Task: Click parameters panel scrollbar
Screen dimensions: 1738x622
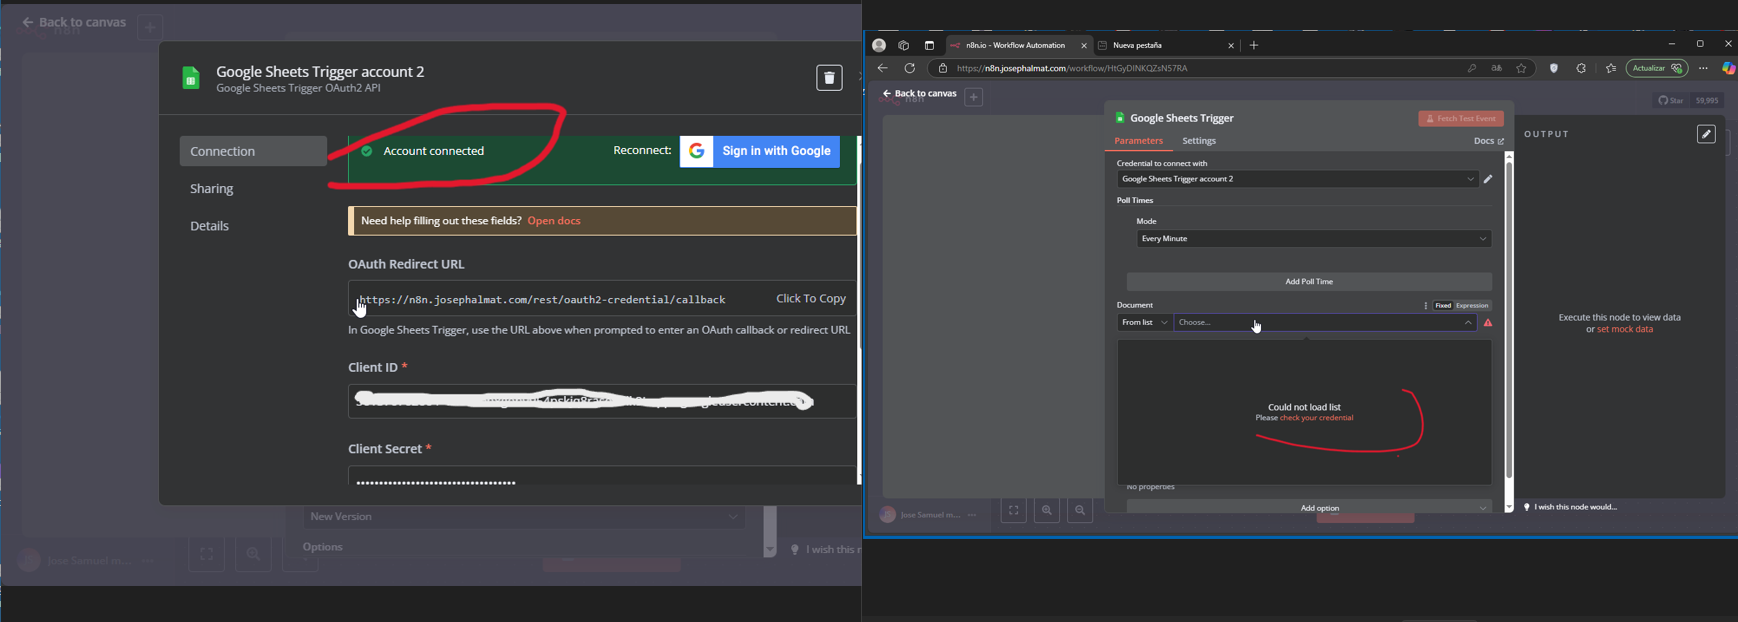Action: 1509,320
